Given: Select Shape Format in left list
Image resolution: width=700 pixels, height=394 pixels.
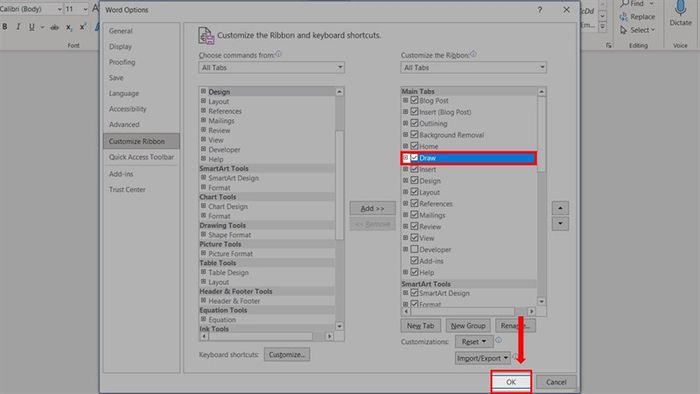Looking at the screenshot, I should (229, 235).
